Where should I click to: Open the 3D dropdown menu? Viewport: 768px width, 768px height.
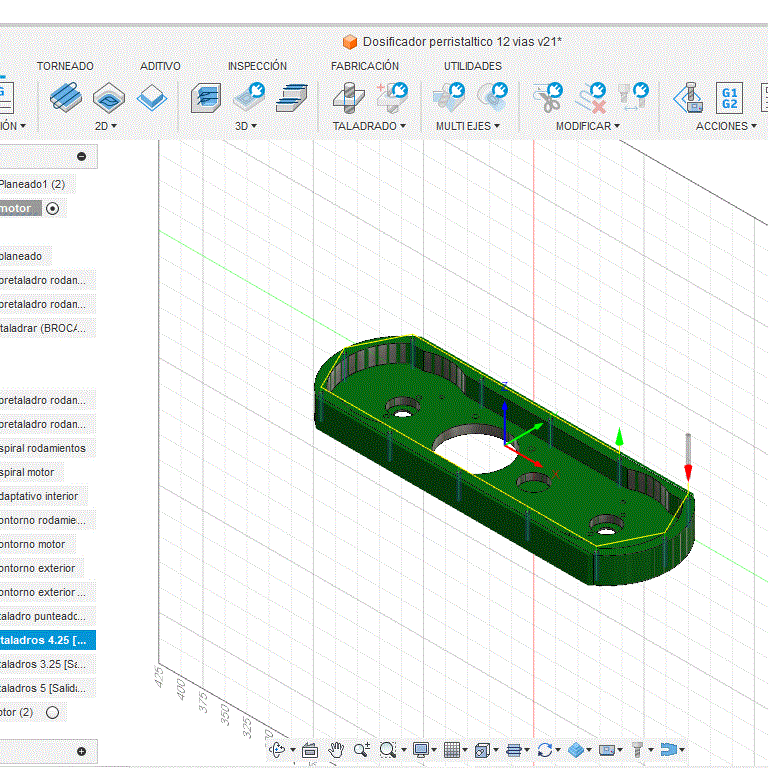[246, 126]
